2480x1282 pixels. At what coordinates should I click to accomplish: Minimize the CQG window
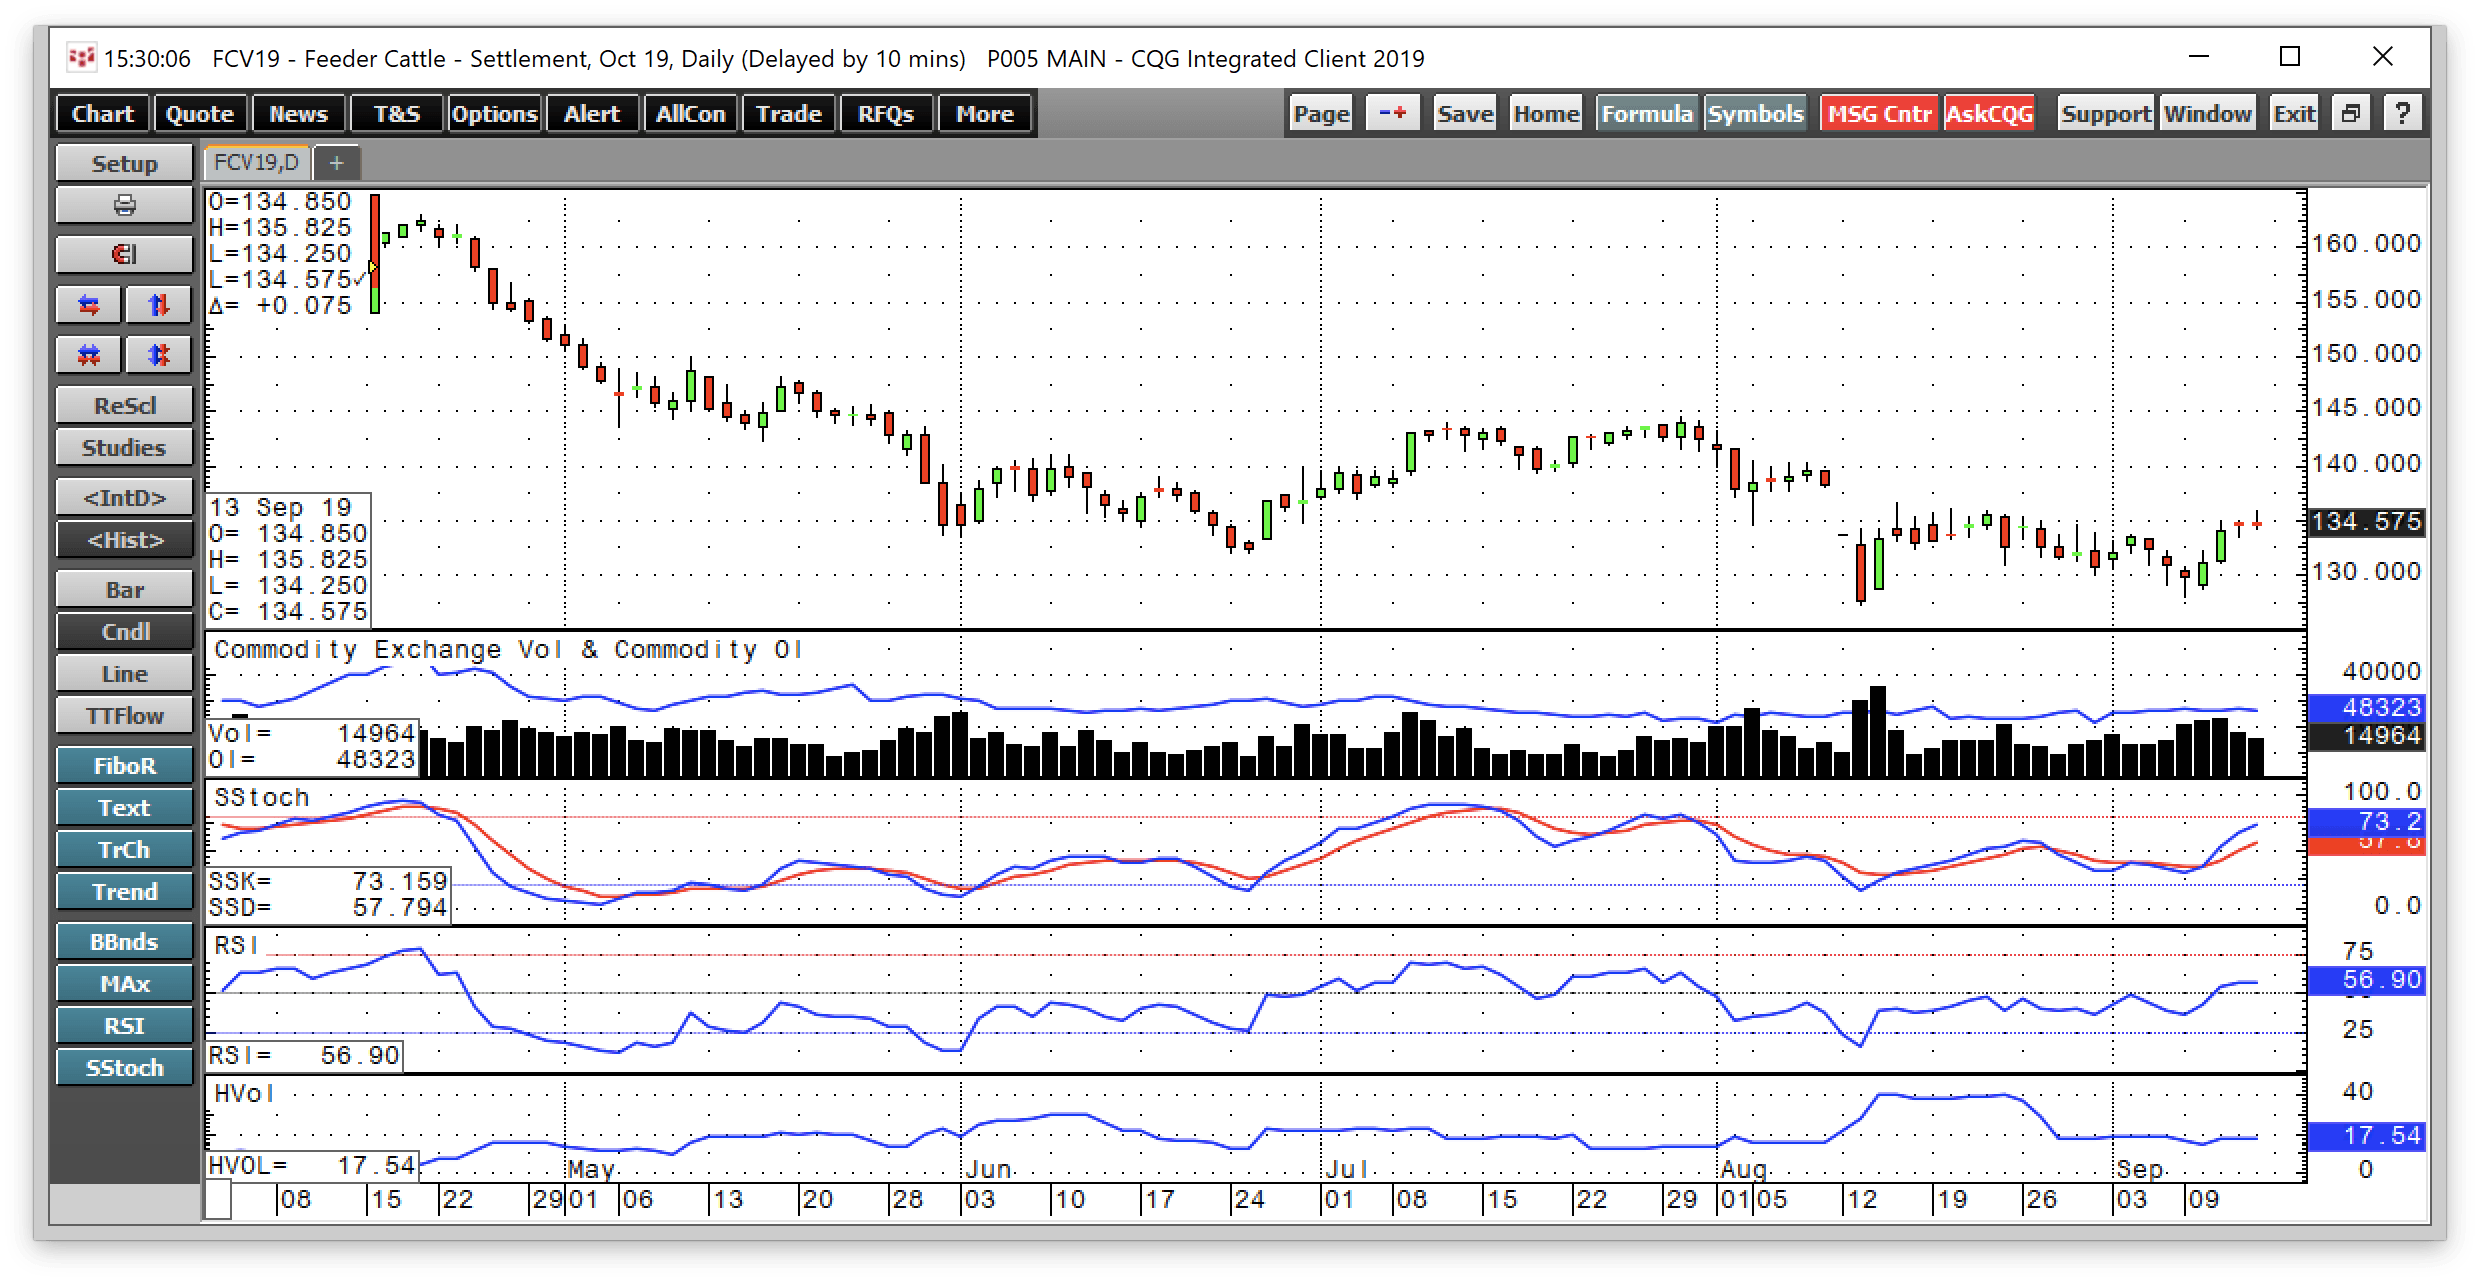[2198, 57]
